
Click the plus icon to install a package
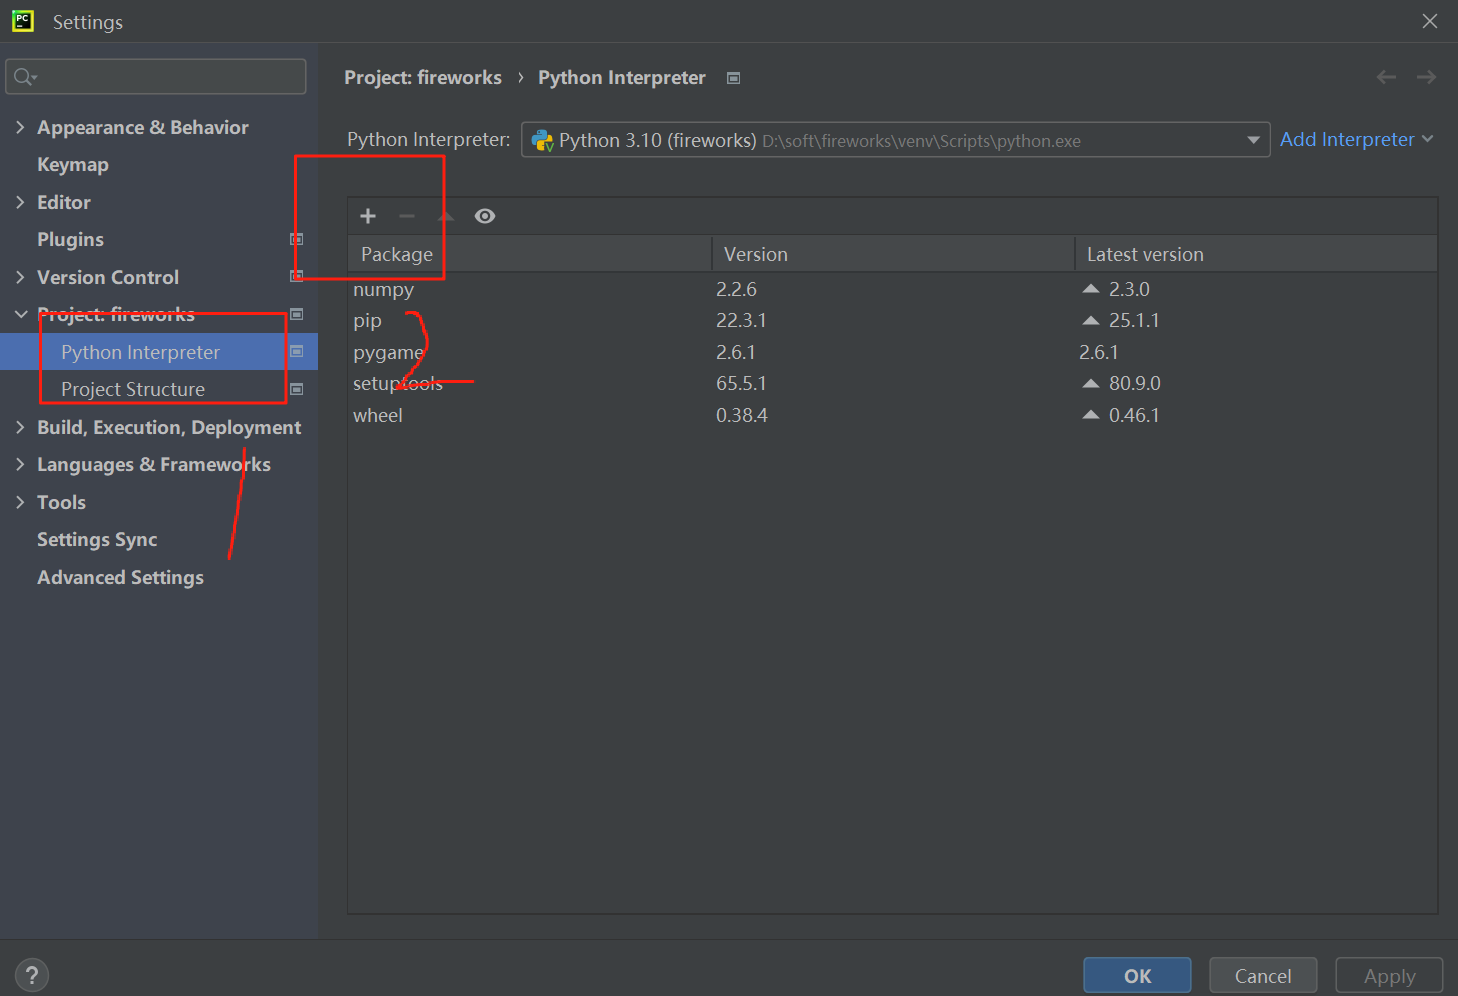click(x=368, y=216)
